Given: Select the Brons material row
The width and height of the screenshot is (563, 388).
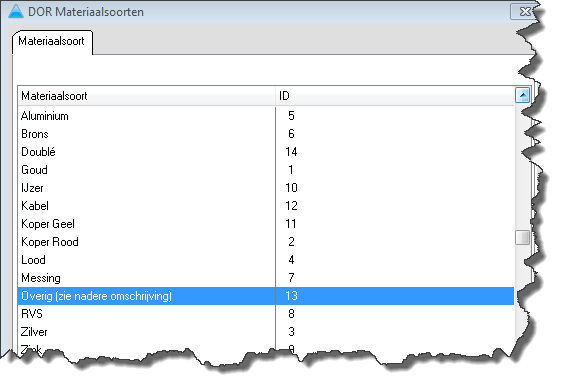Looking at the screenshot, I should (x=266, y=134).
